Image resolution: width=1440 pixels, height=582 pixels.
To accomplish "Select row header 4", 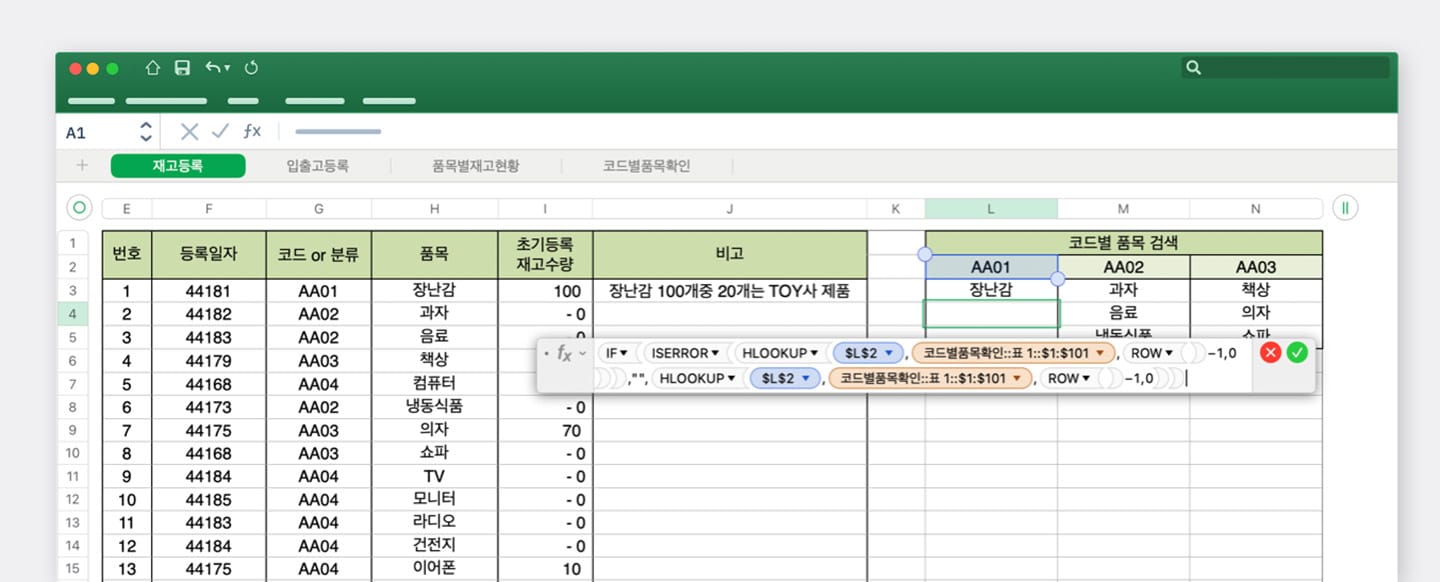I will [72, 314].
